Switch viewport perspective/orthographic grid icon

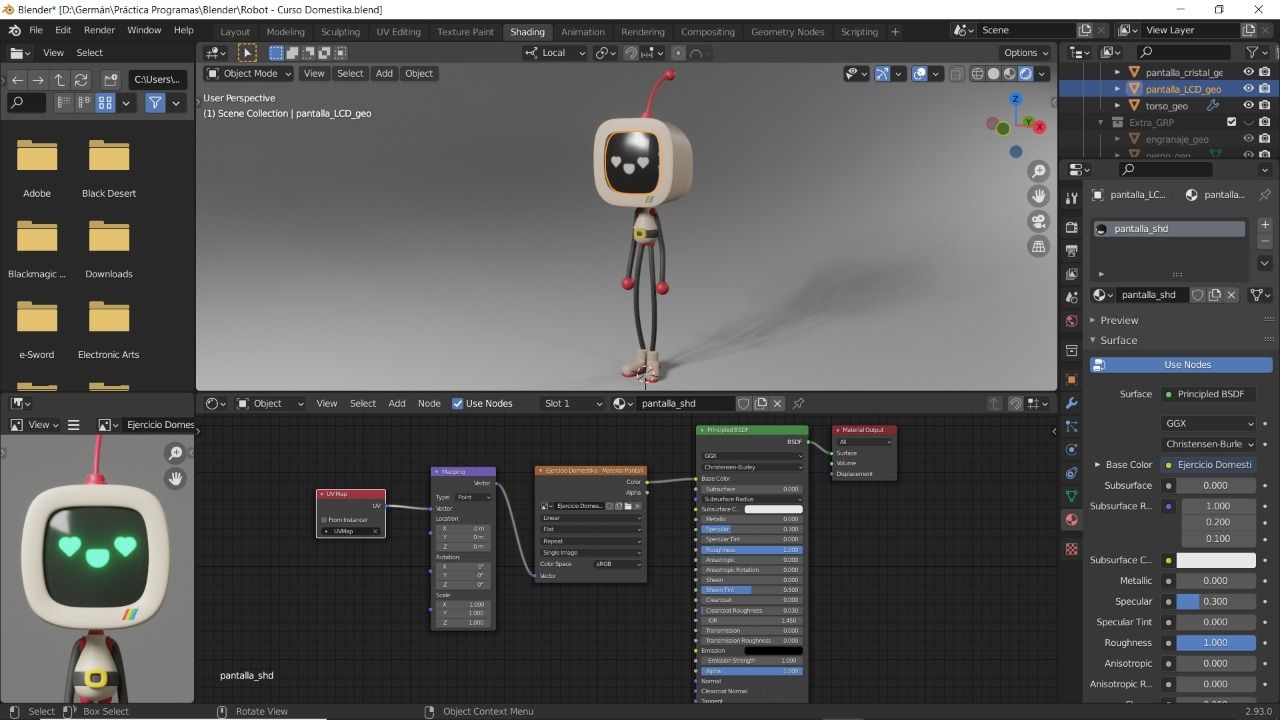point(1039,246)
